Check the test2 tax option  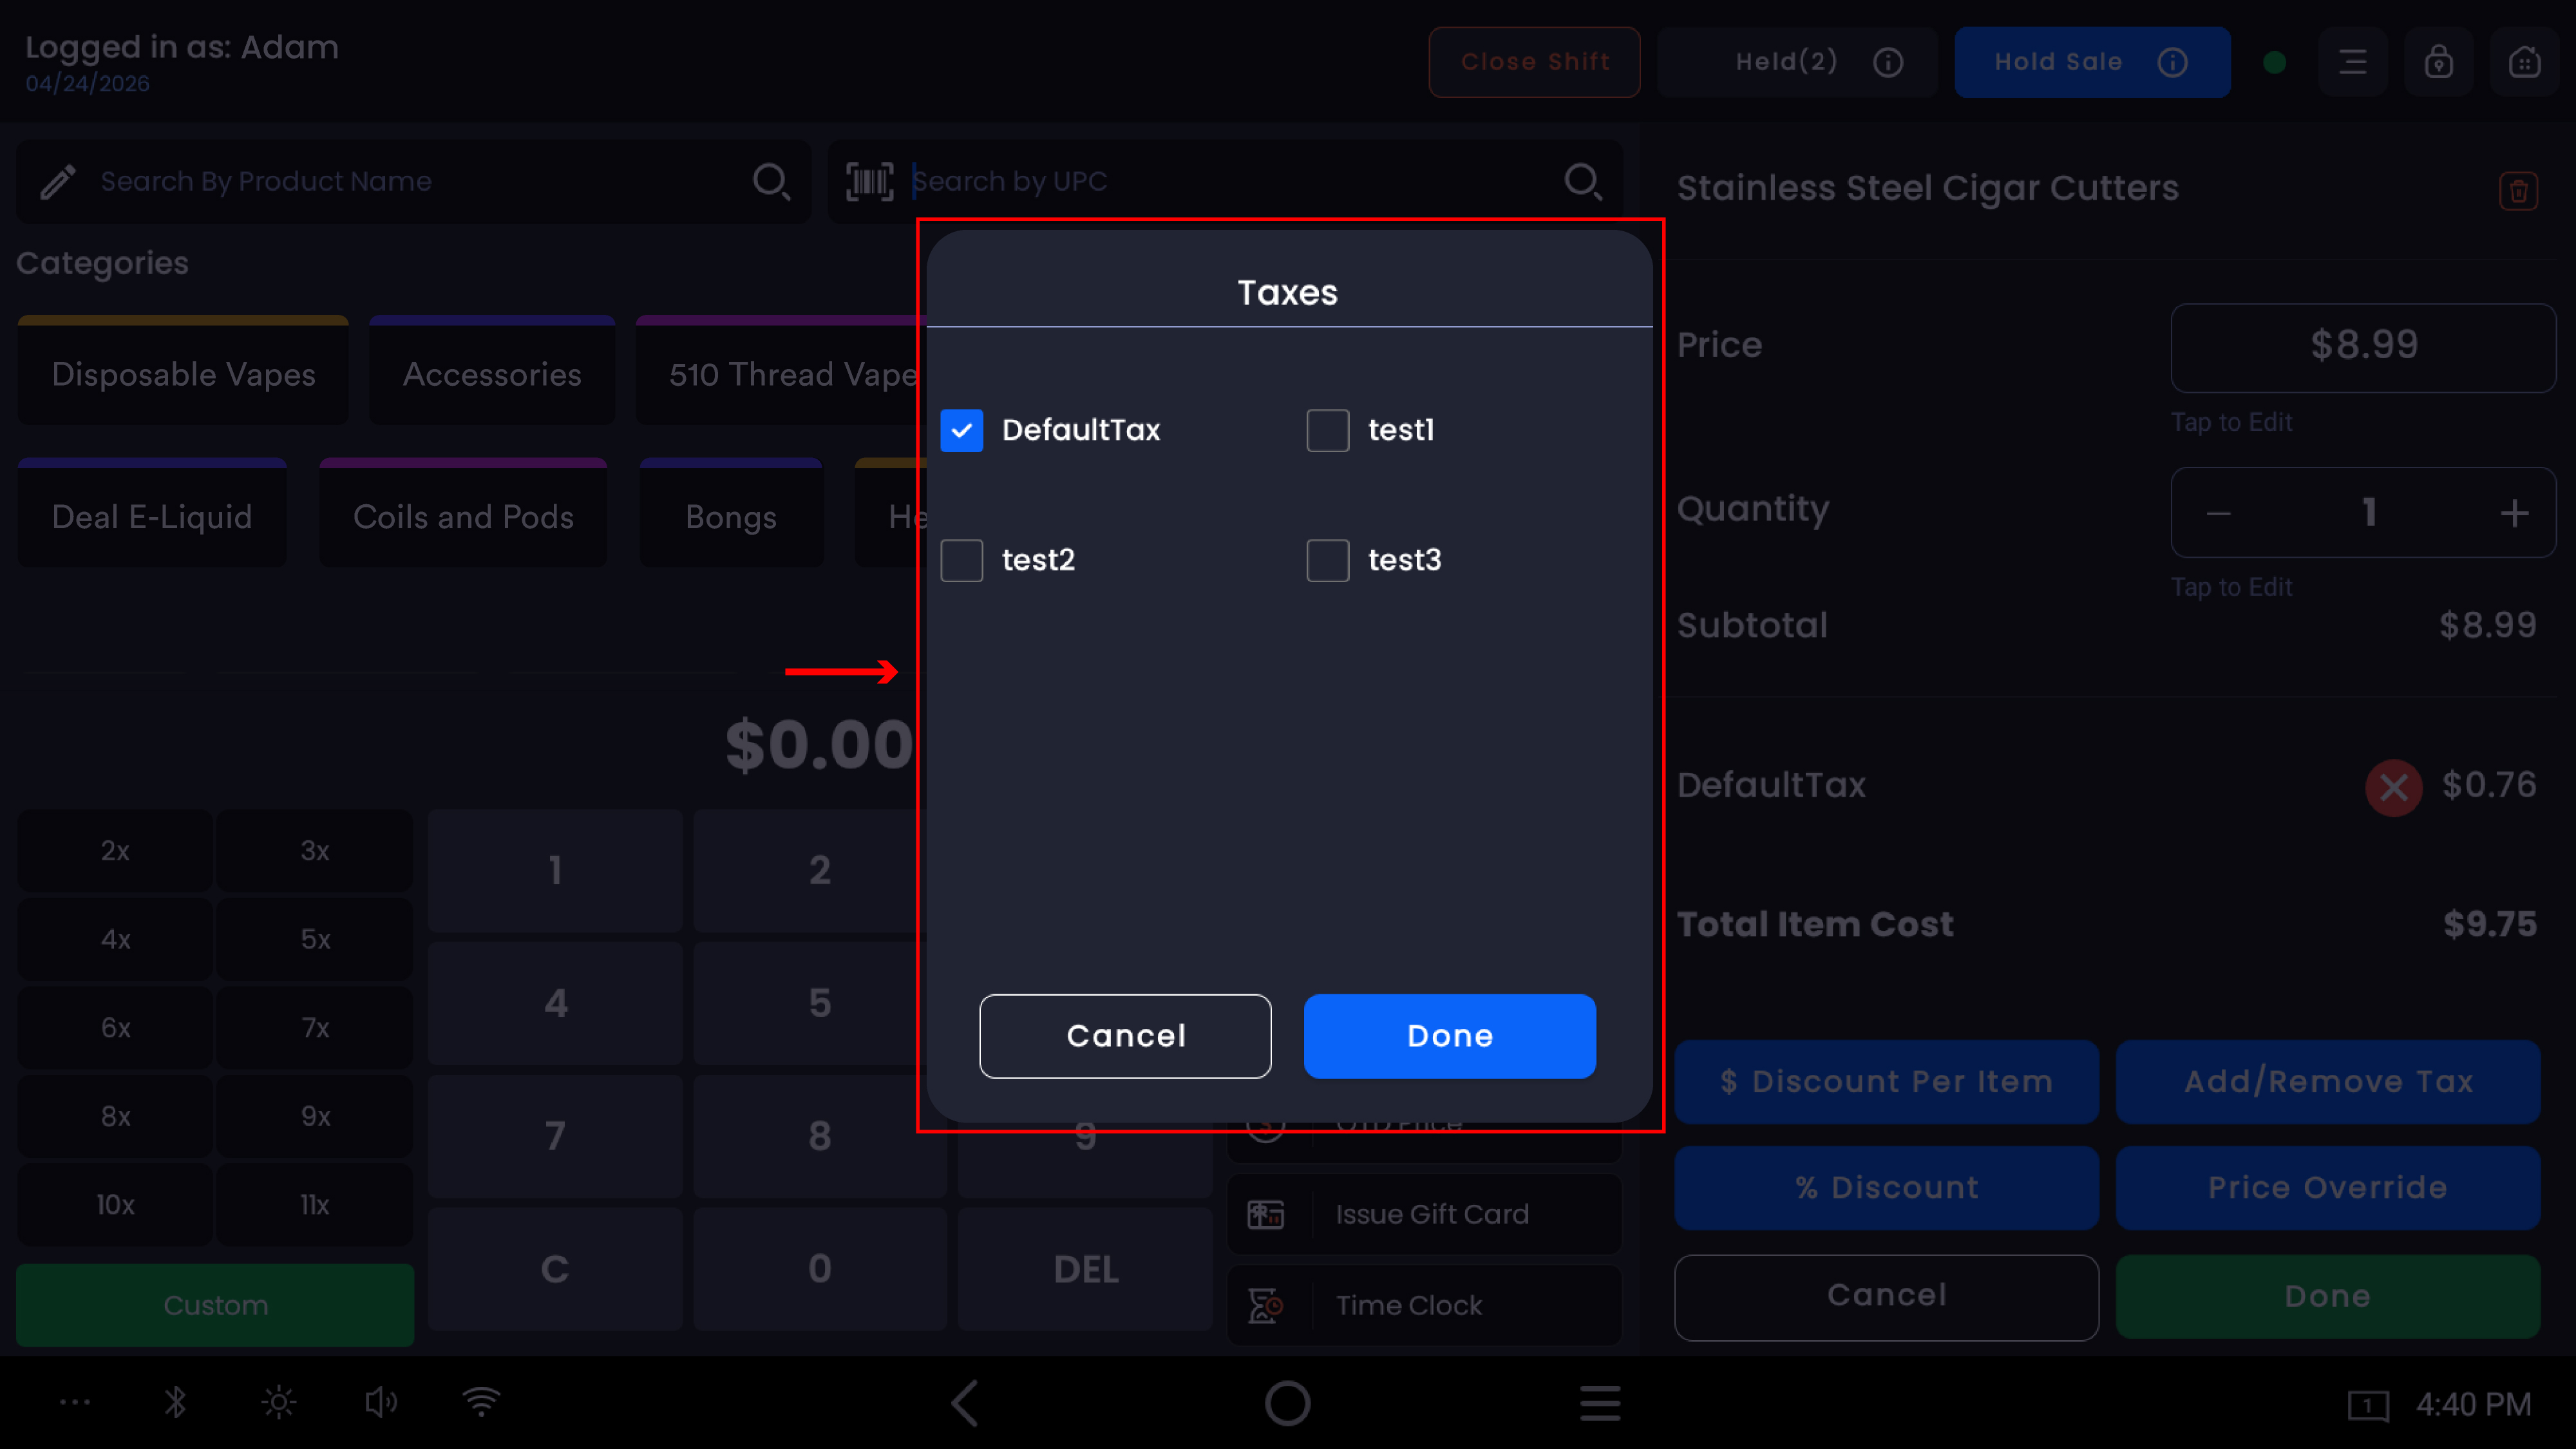point(961,560)
